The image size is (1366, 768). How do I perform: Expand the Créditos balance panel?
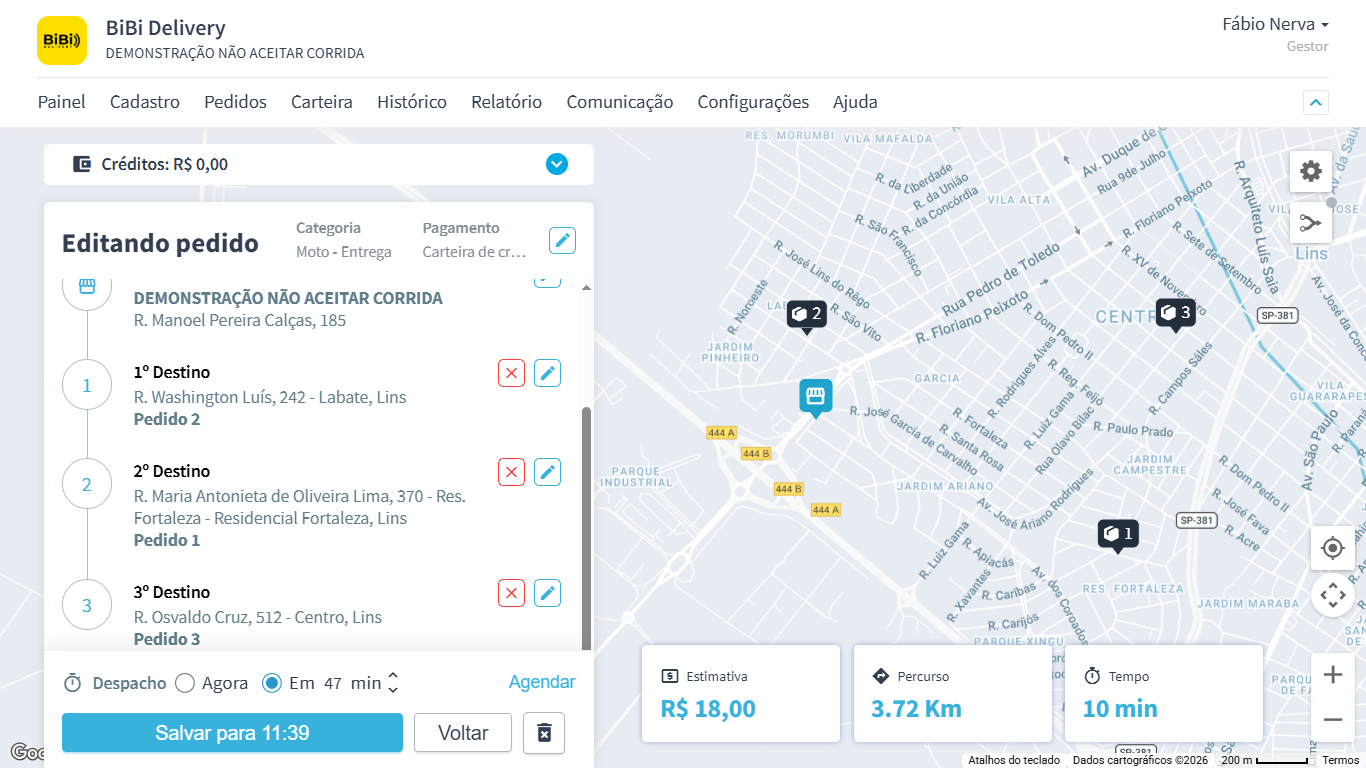point(557,164)
